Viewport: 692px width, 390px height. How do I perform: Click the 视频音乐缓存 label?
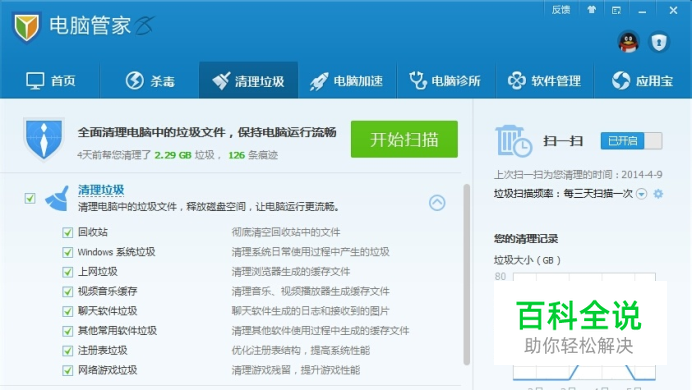coord(108,291)
